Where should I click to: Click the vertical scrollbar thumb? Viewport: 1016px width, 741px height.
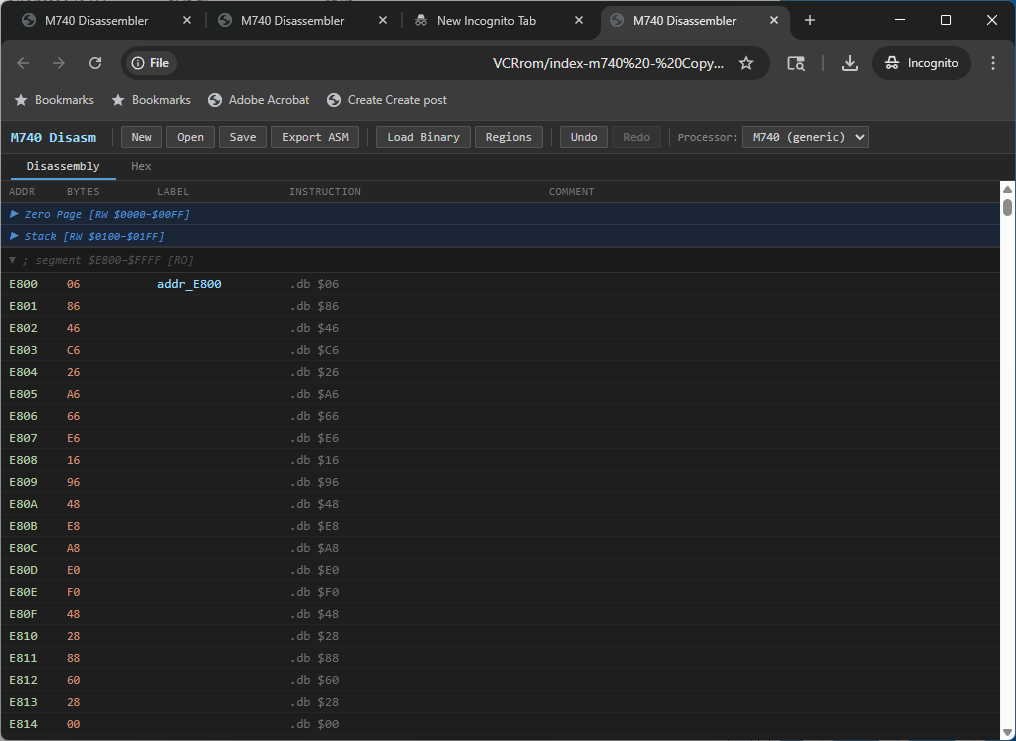click(x=1007, y=207)
